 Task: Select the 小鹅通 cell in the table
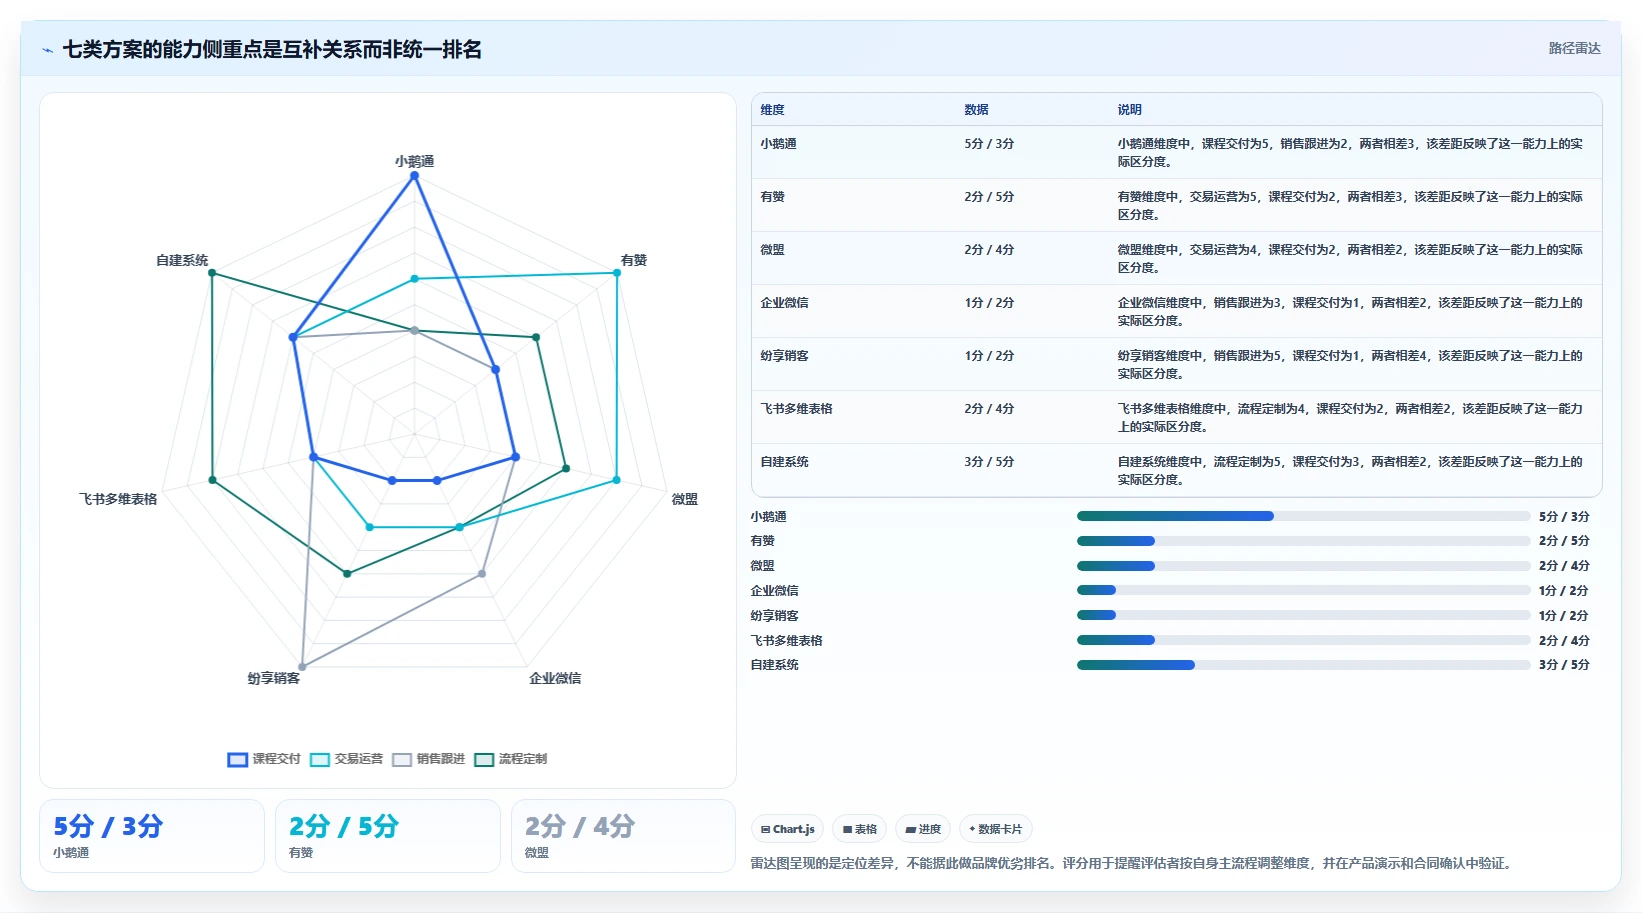[x=778, y=144]
